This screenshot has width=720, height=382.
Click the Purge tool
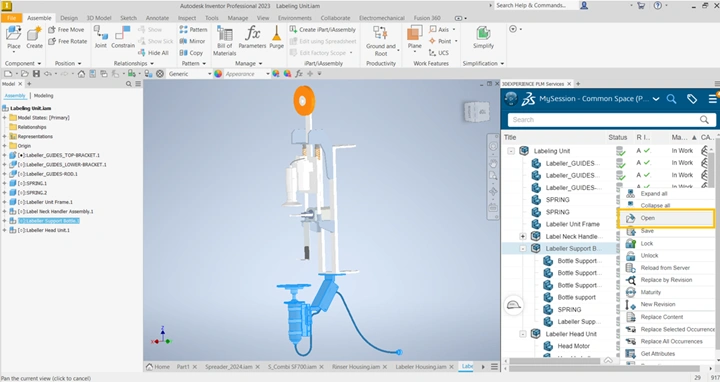click(x=276, y=37)
